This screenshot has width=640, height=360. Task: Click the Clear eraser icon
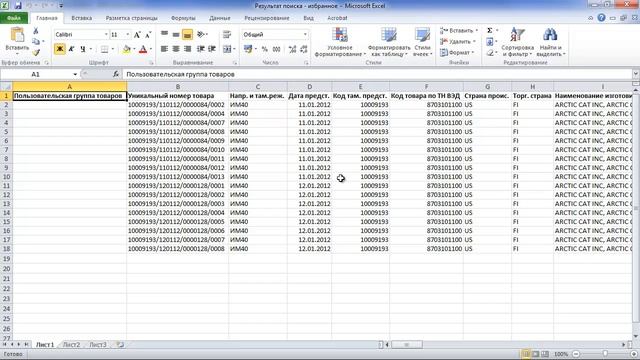pyautogui.click(x=490, y=53)
